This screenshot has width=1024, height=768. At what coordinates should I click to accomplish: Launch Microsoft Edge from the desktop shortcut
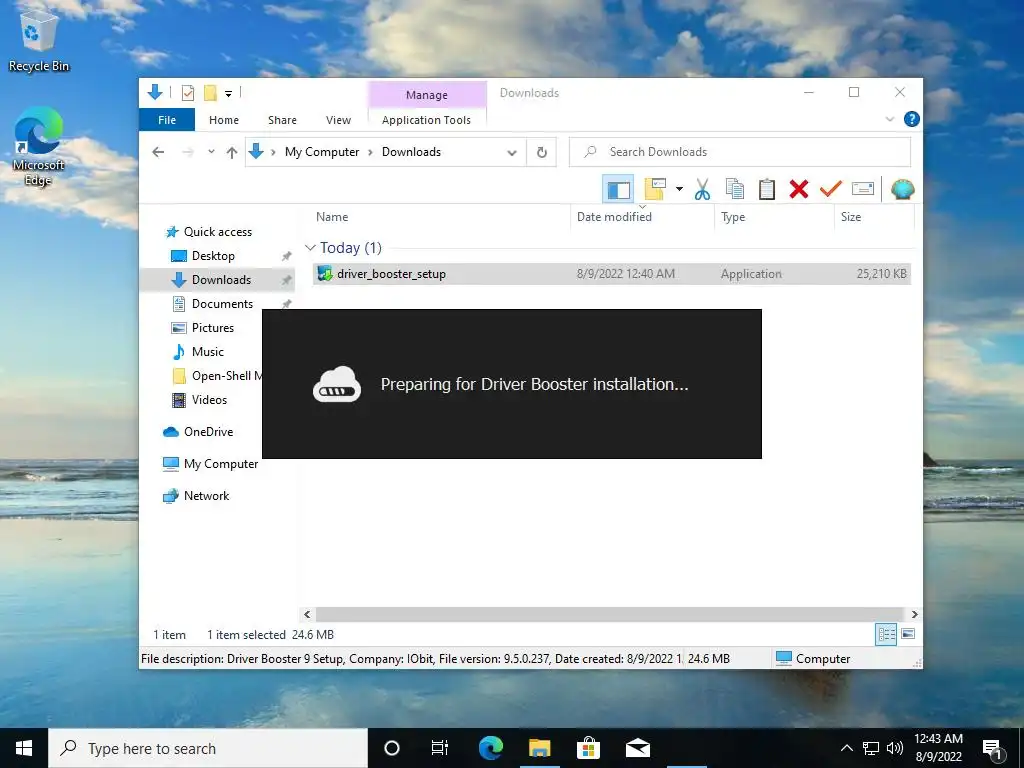pyautogui.click(x=39, y=146)
